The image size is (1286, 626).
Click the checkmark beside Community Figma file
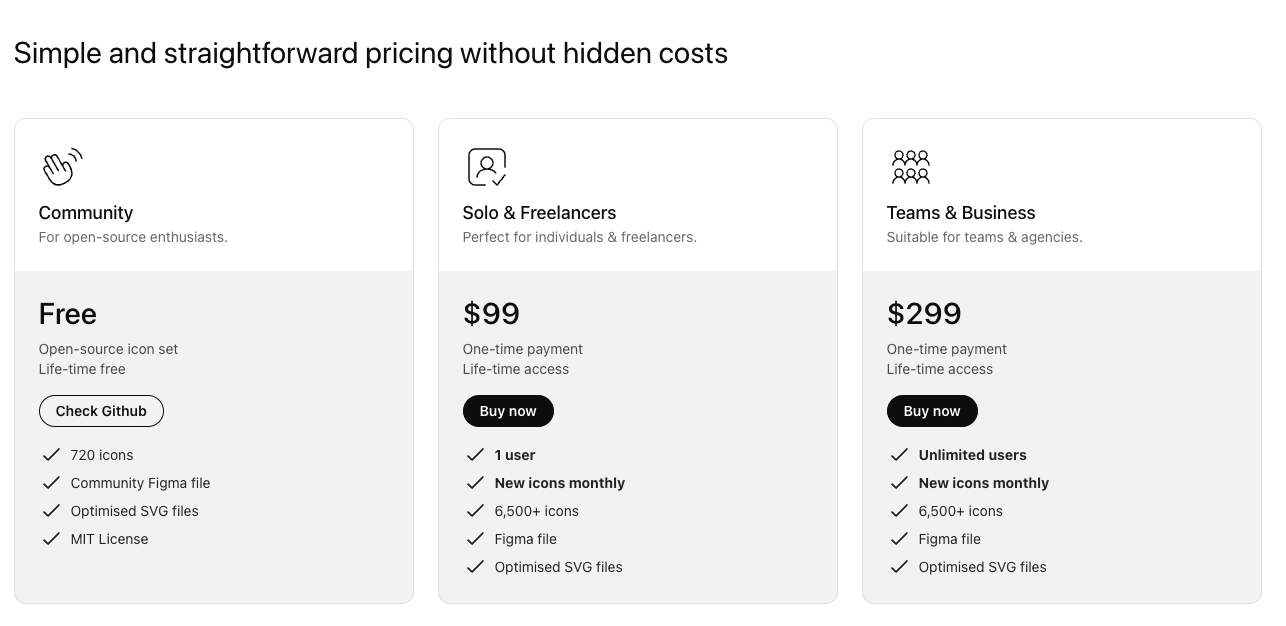tap(52, 483)
